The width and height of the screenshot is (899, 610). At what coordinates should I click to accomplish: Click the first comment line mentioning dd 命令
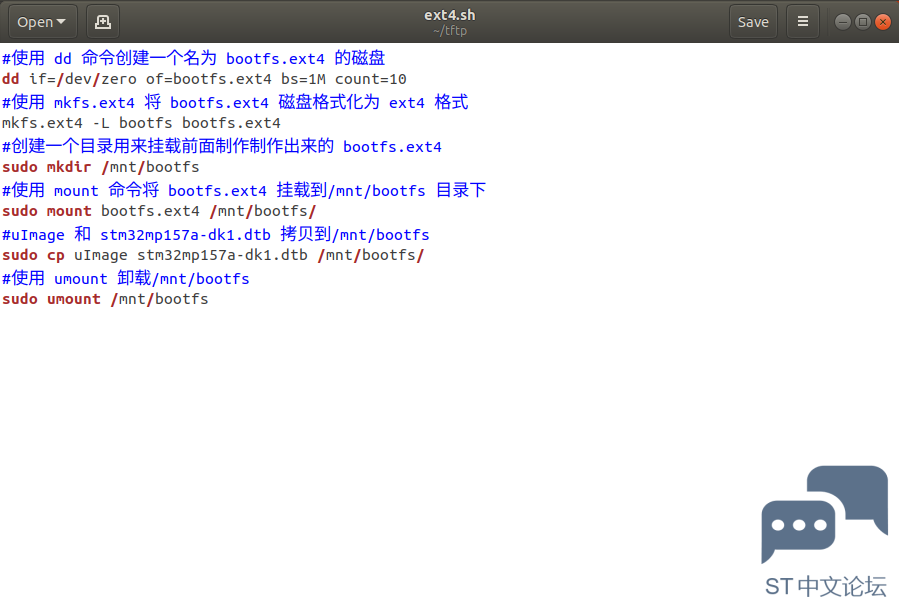click(193, 58)
